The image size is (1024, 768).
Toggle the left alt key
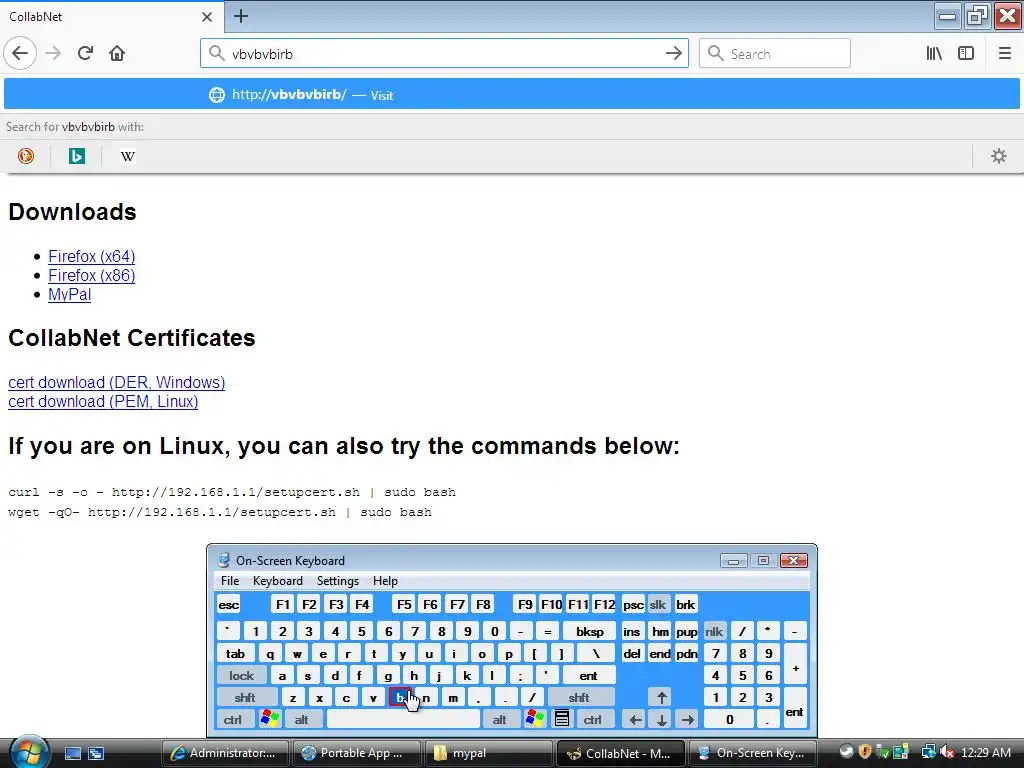click(x=301, y=720)
